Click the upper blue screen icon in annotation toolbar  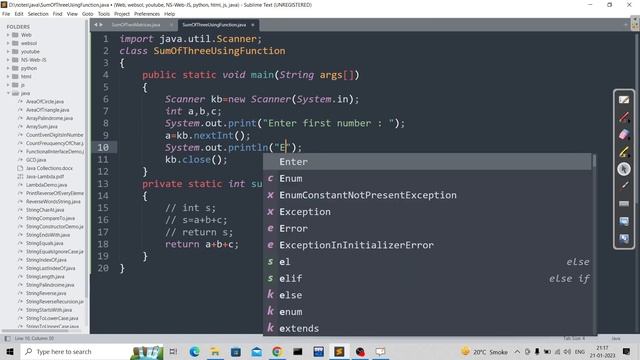(x=624, y=221)
